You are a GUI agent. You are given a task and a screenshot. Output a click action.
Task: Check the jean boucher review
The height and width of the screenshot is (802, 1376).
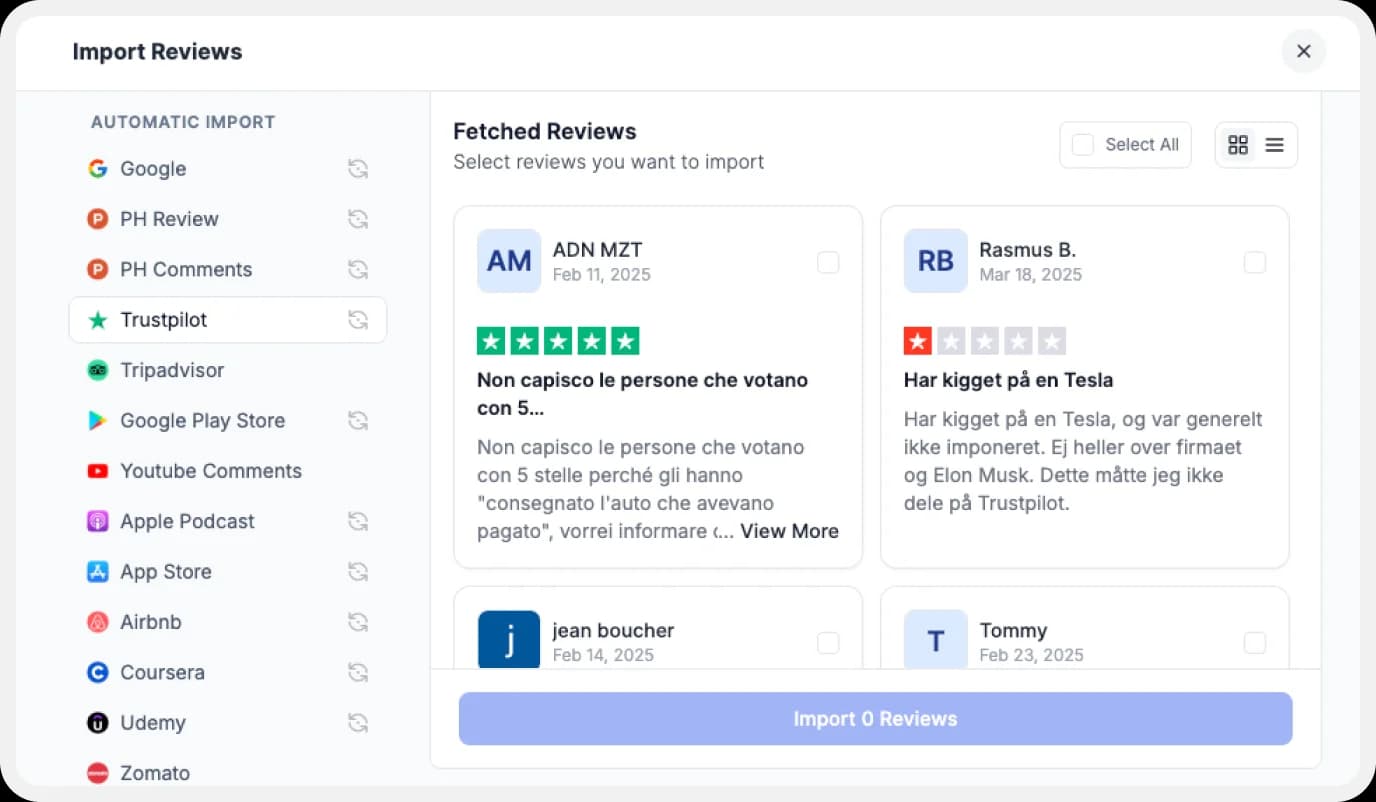pos(828,643)
